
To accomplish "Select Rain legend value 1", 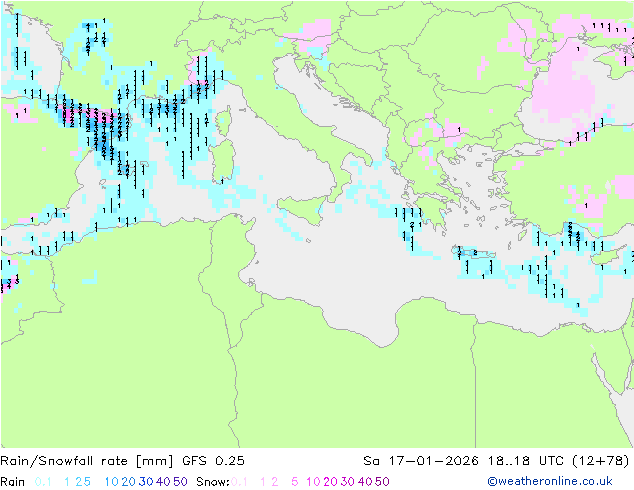I will [67, 482].
